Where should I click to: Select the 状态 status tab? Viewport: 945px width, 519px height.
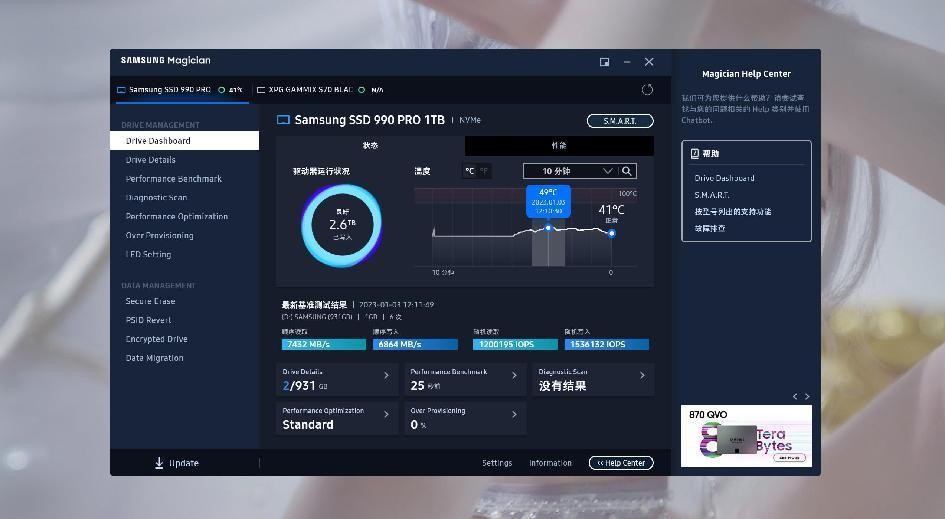coord(370,146)
